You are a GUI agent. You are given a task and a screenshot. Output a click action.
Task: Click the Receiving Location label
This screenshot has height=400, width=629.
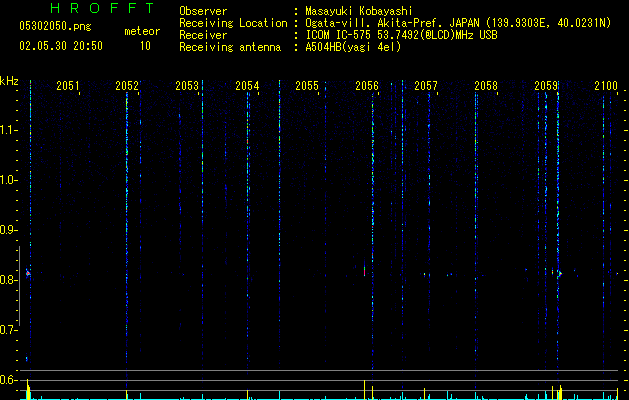coord(233,23)
